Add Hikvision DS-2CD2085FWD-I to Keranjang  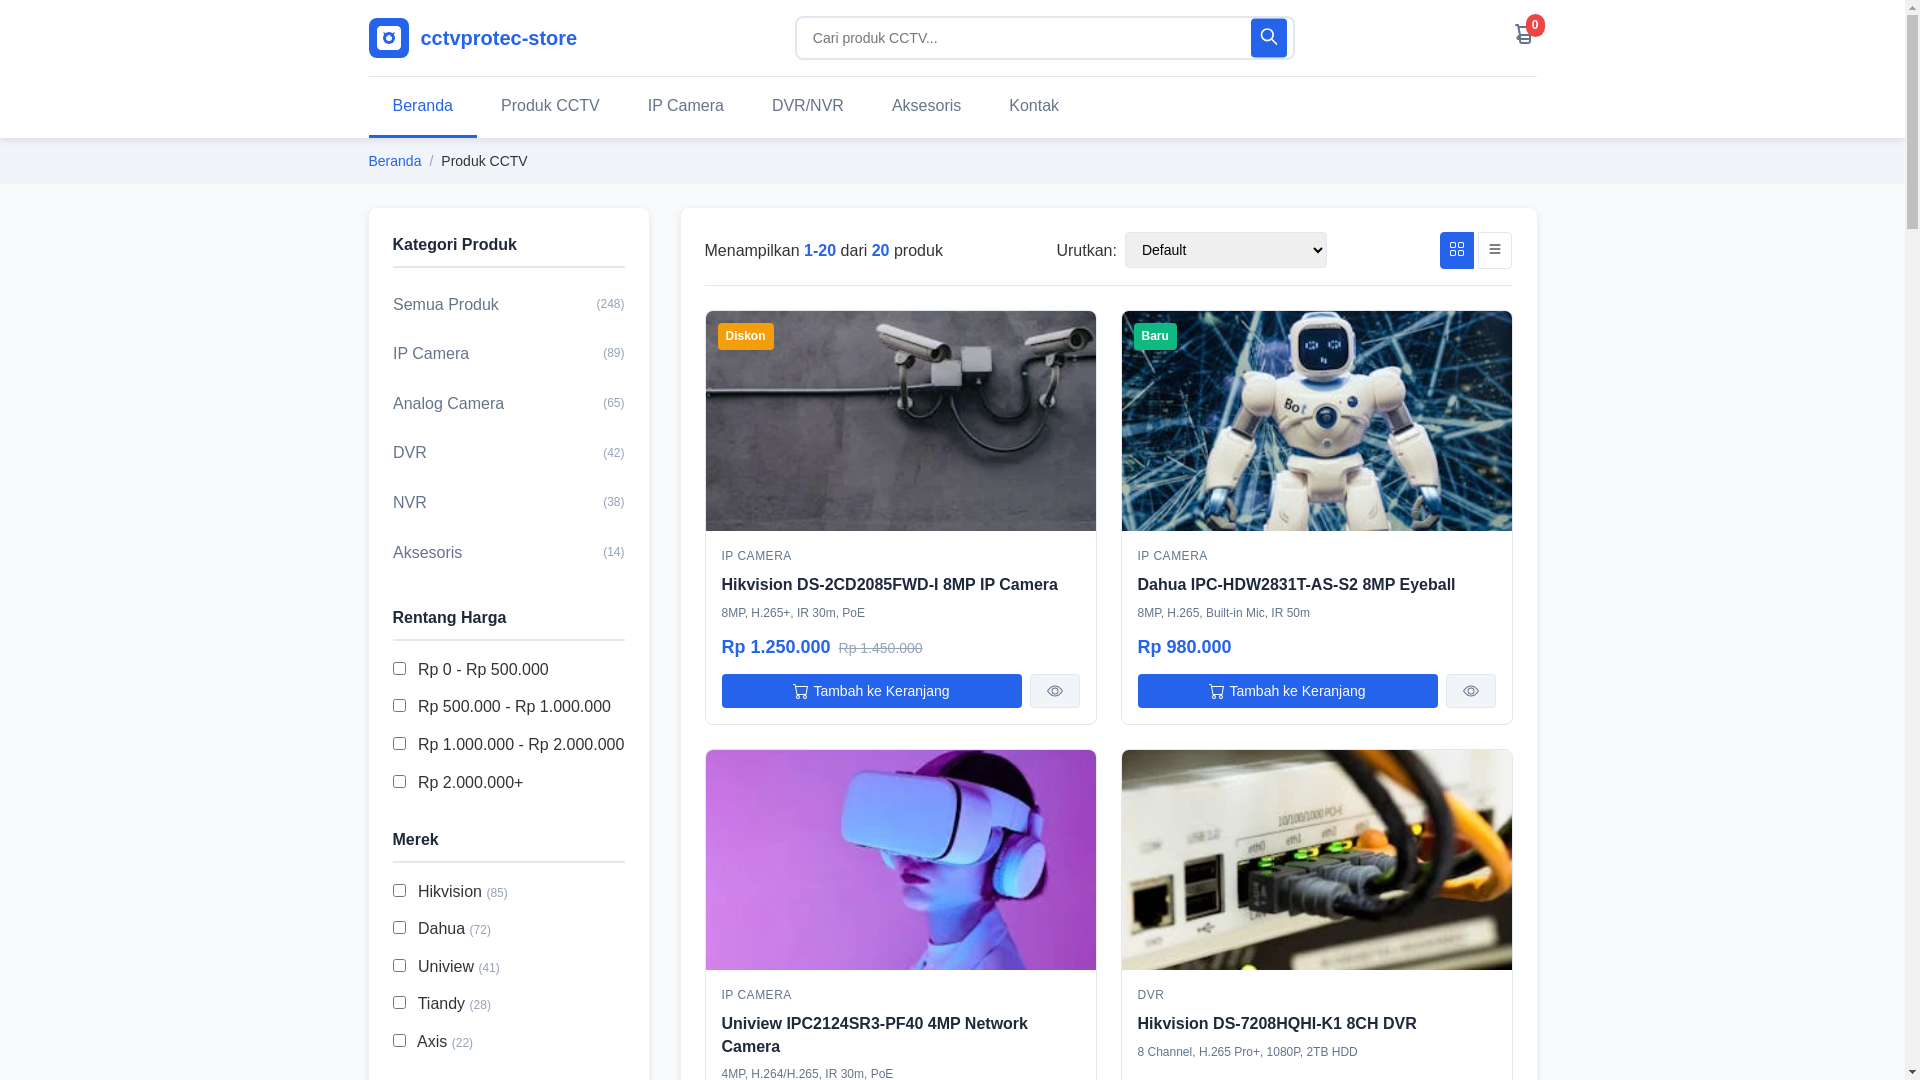[871, 691]
